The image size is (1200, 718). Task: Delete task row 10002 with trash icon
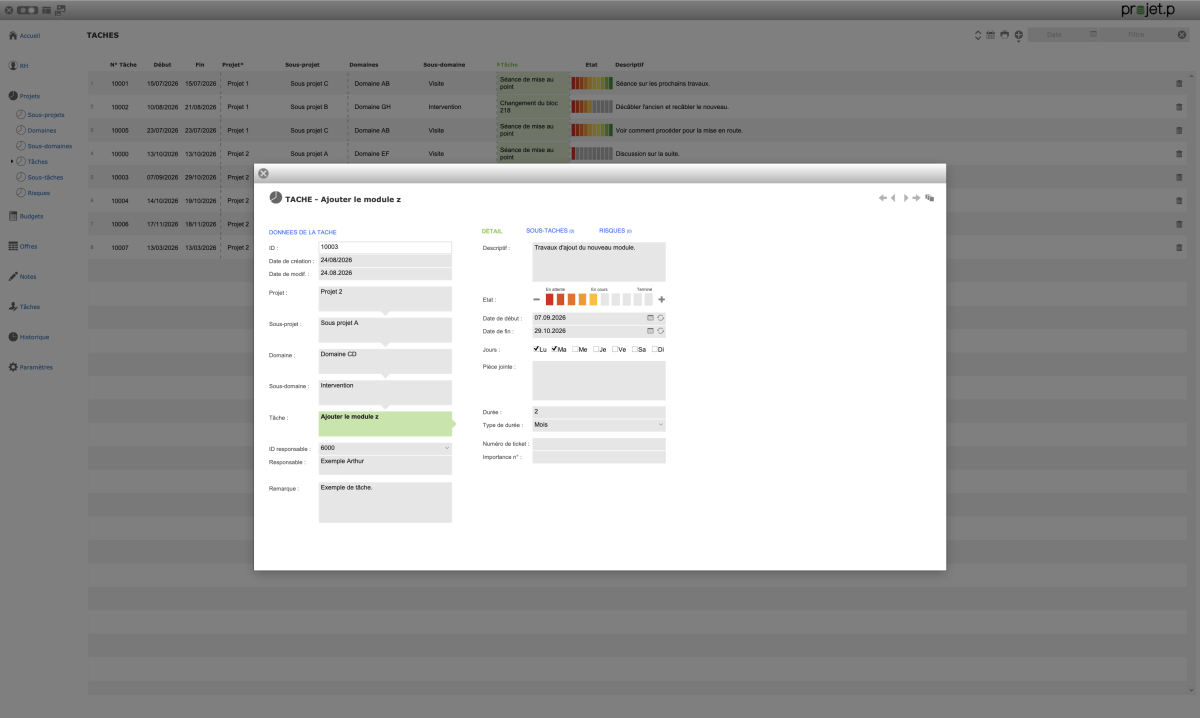(1179, 106)
